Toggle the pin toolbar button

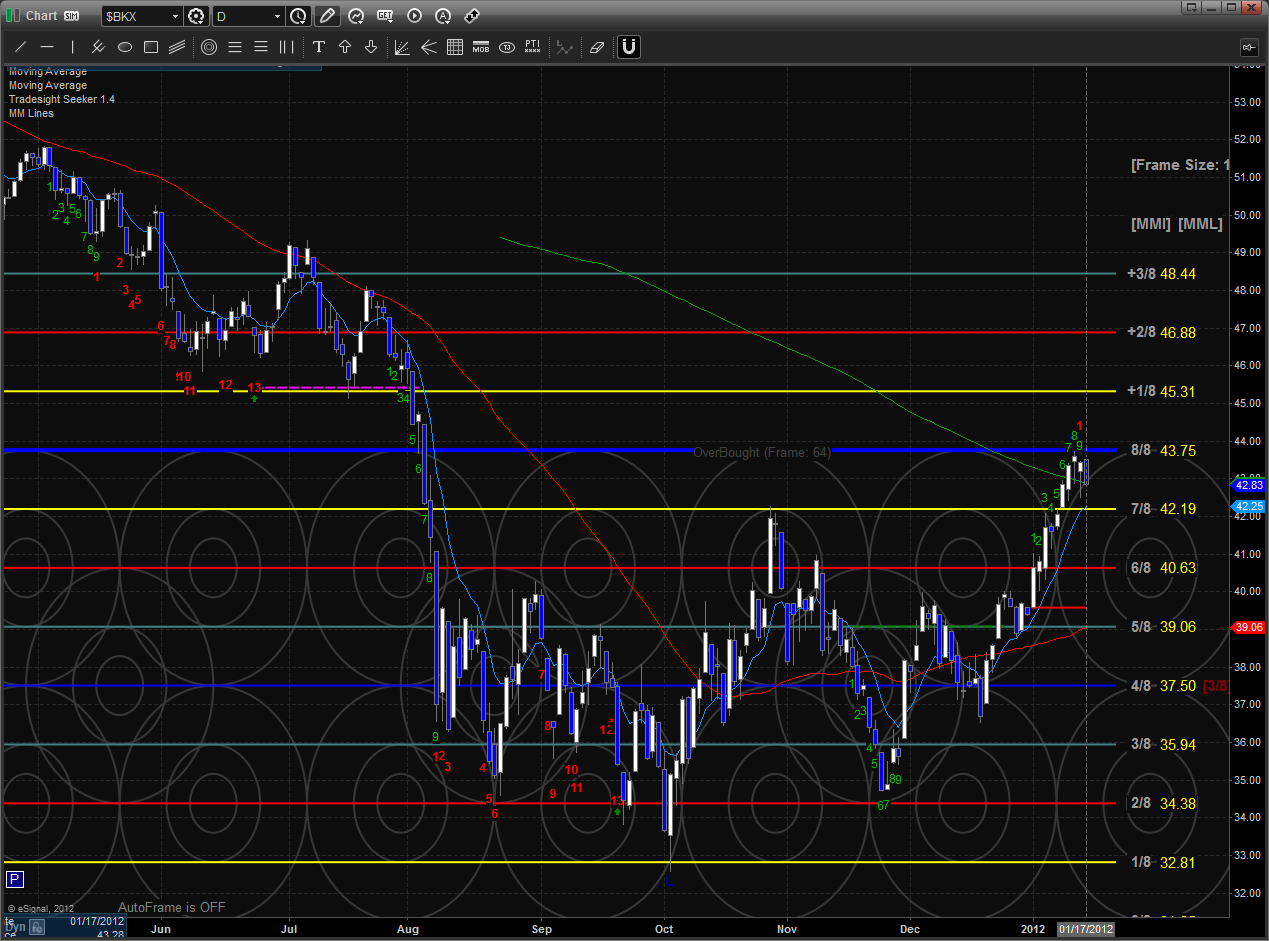(1249, 47)
